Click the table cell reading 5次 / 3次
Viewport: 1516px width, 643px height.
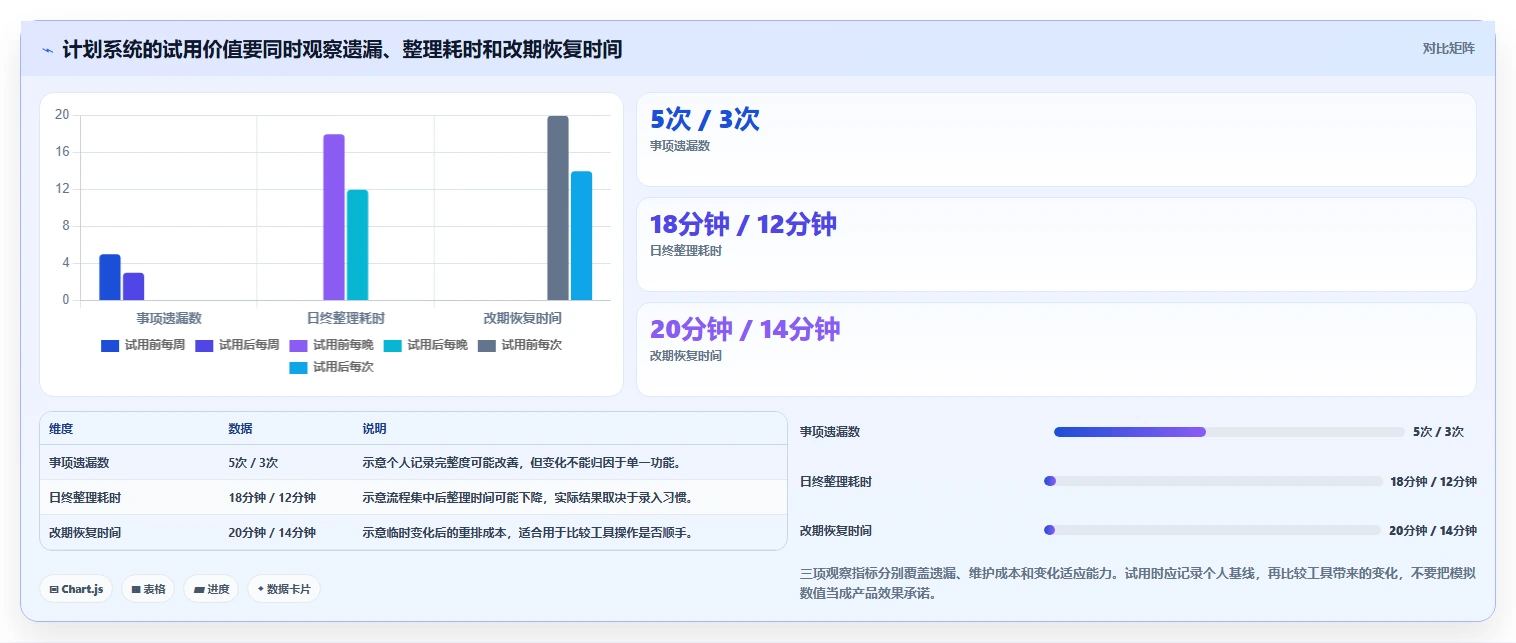click(x=253, y=463)
